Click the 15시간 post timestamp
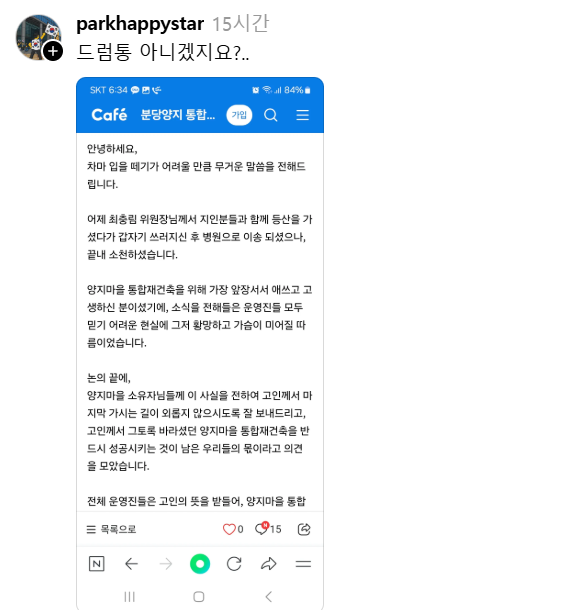The height and width of the screenshot is (610, 566). [240, 24]
